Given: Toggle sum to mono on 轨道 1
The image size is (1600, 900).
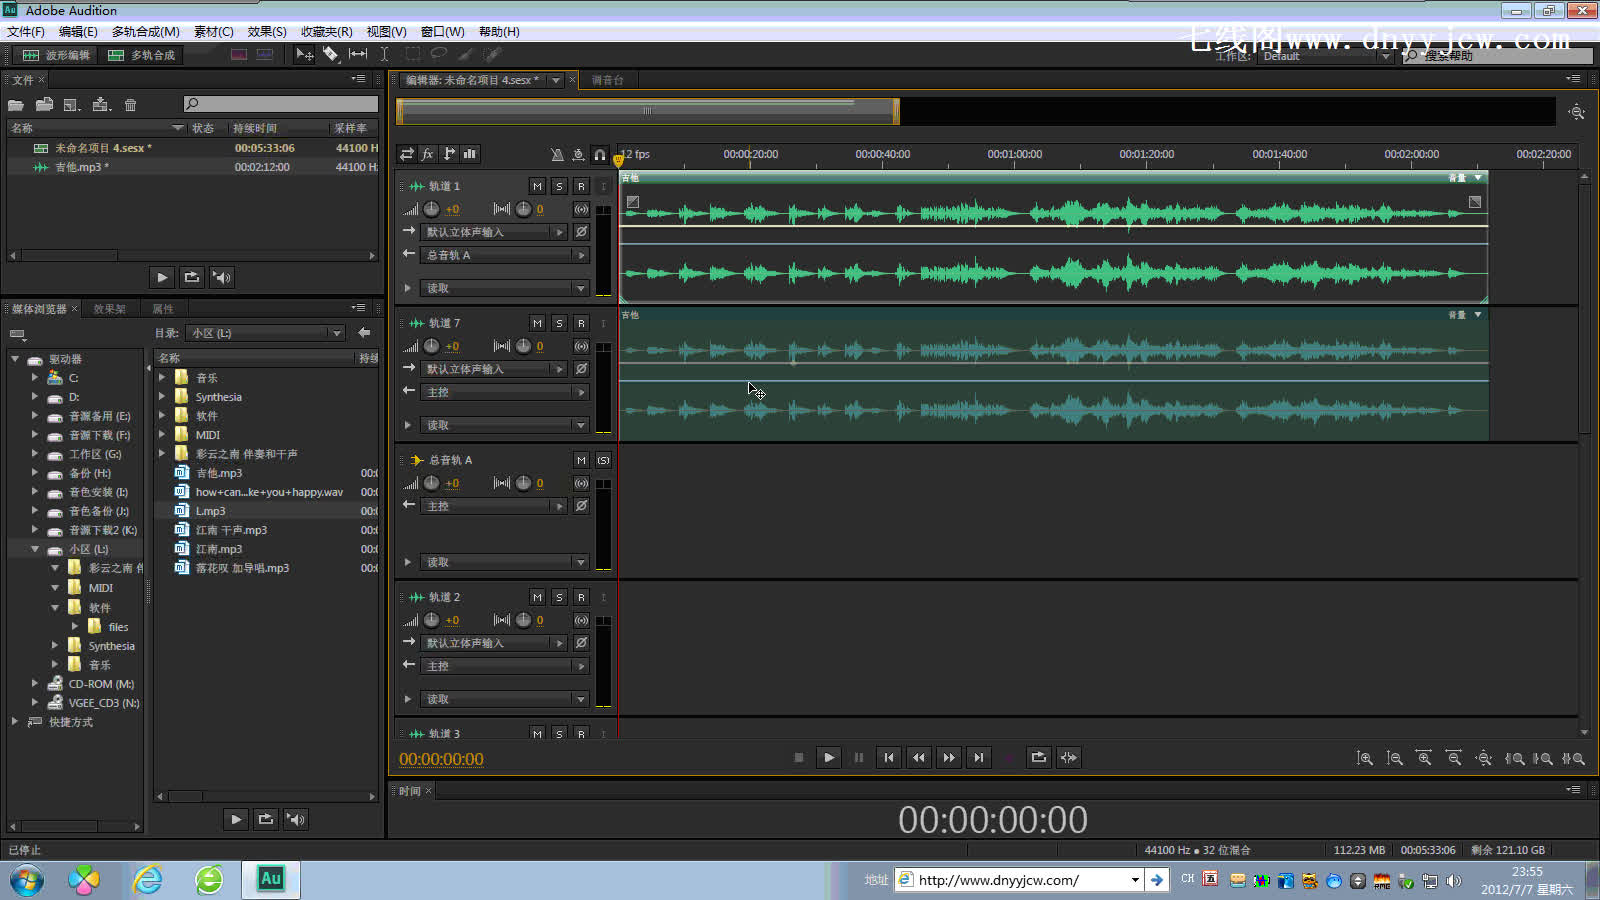Looking at the screenshot, I should (x=581, y=209).
